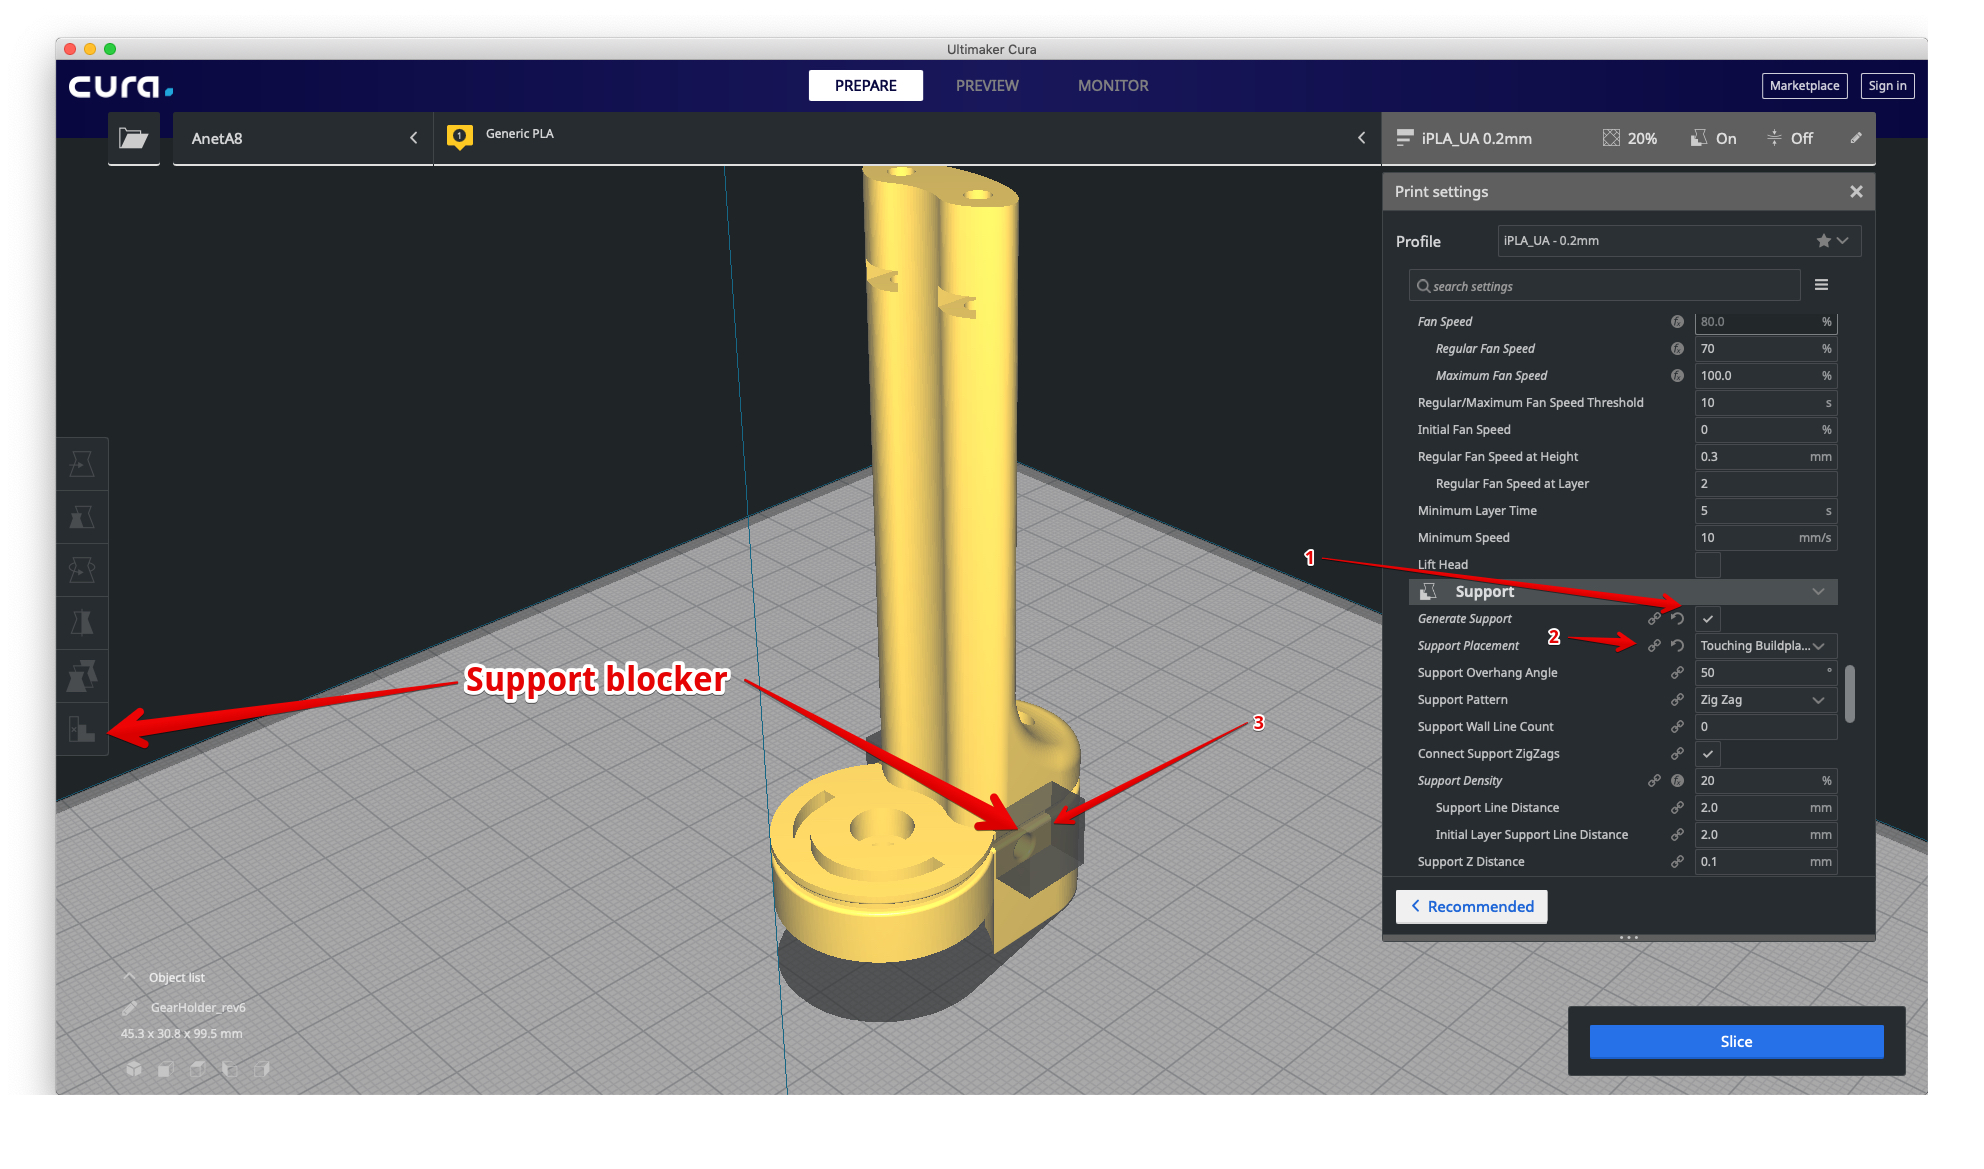Image resolution: width=1984 pixels, height=1169 pixels.
Task: Collapse the Support settings section
Action: pyautogui.click(x=1818, y=591)
